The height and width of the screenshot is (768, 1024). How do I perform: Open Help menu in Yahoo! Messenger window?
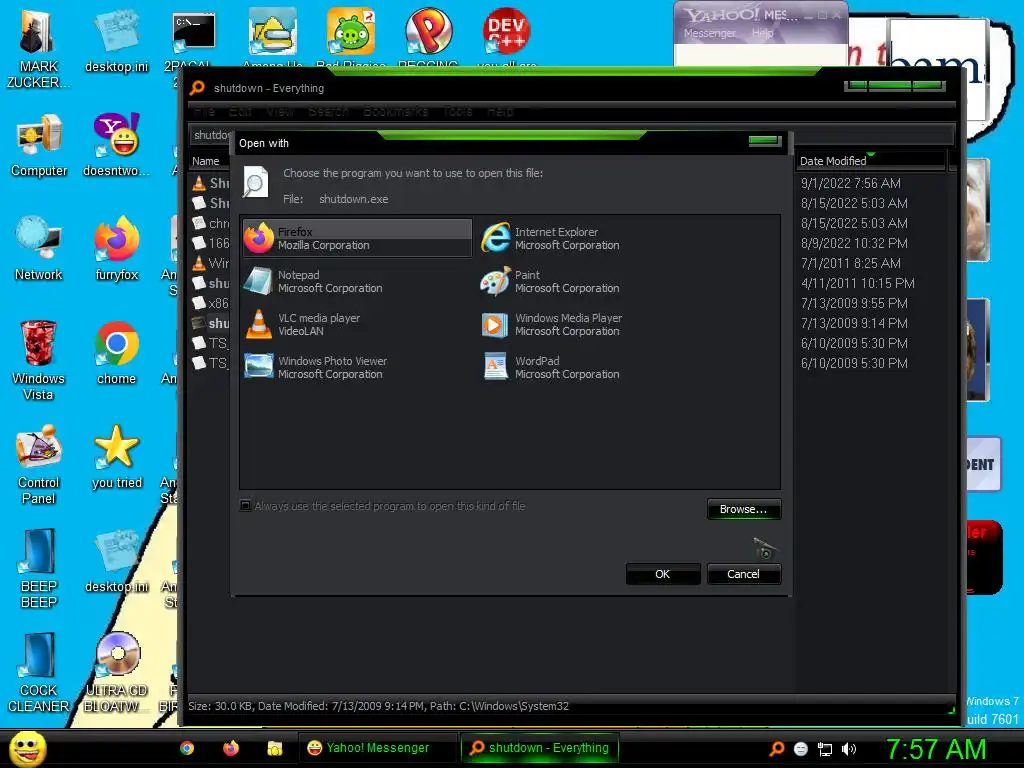[762, 33]
